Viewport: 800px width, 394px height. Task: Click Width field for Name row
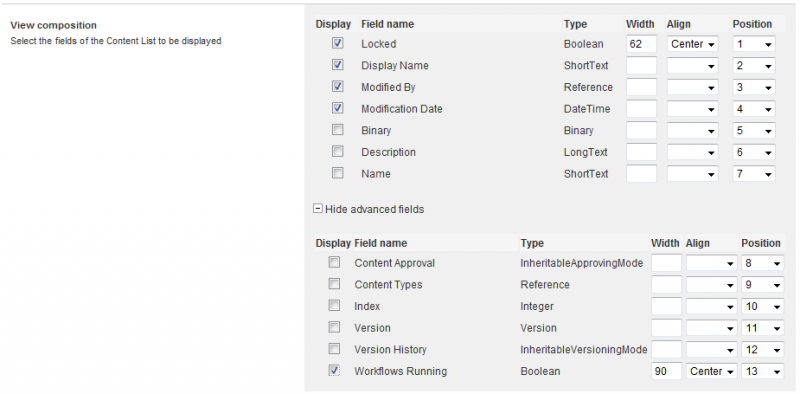pos(641,174)
